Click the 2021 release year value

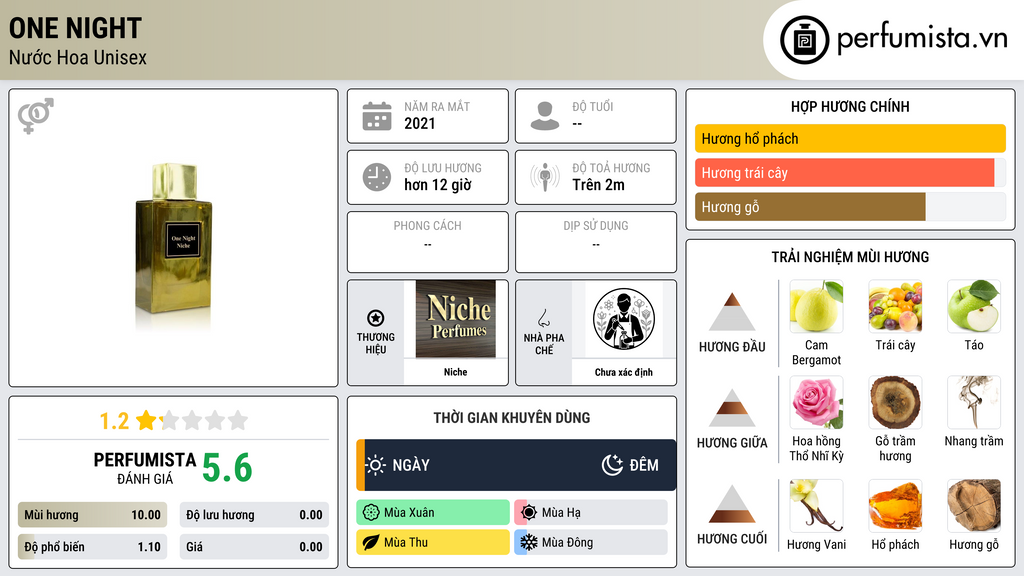[419, 123]
